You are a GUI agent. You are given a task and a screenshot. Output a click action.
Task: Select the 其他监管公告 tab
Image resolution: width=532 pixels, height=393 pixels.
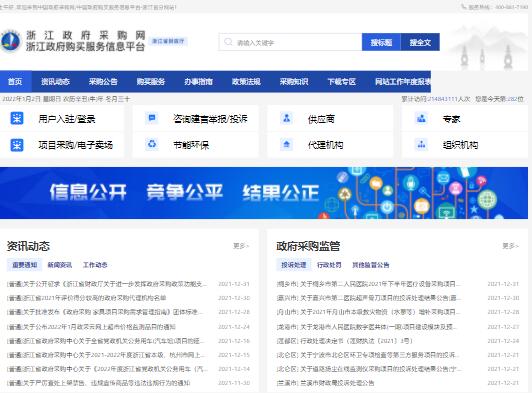(370, 265)
